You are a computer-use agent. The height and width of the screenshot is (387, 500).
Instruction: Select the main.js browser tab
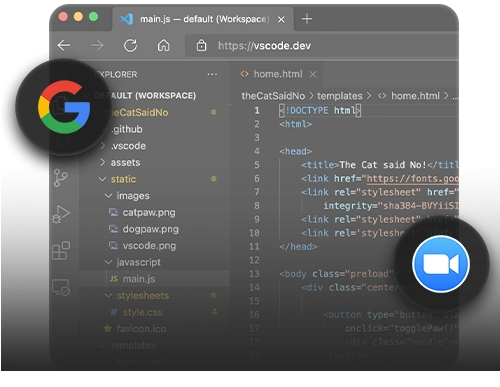tap(203, 19)
